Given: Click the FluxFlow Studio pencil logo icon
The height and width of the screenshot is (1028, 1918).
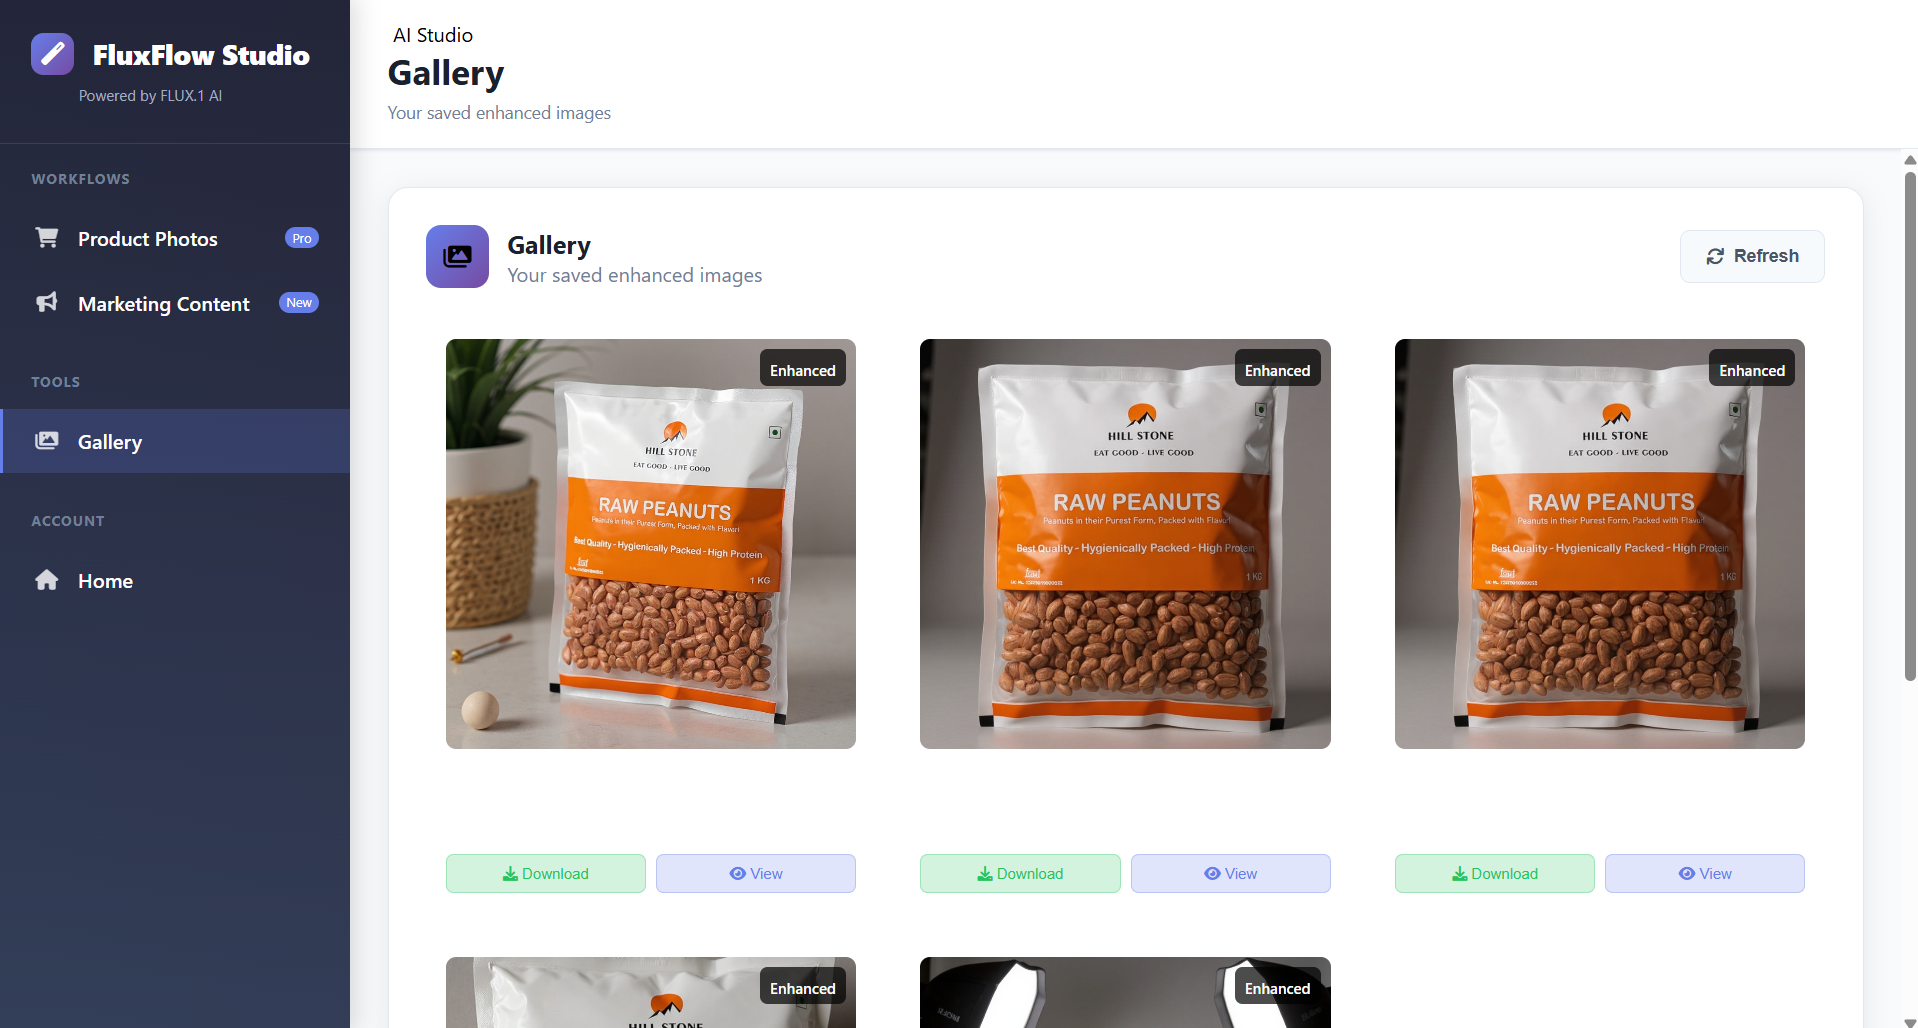Looking at the screenshot, I should (x=52, y=54).
